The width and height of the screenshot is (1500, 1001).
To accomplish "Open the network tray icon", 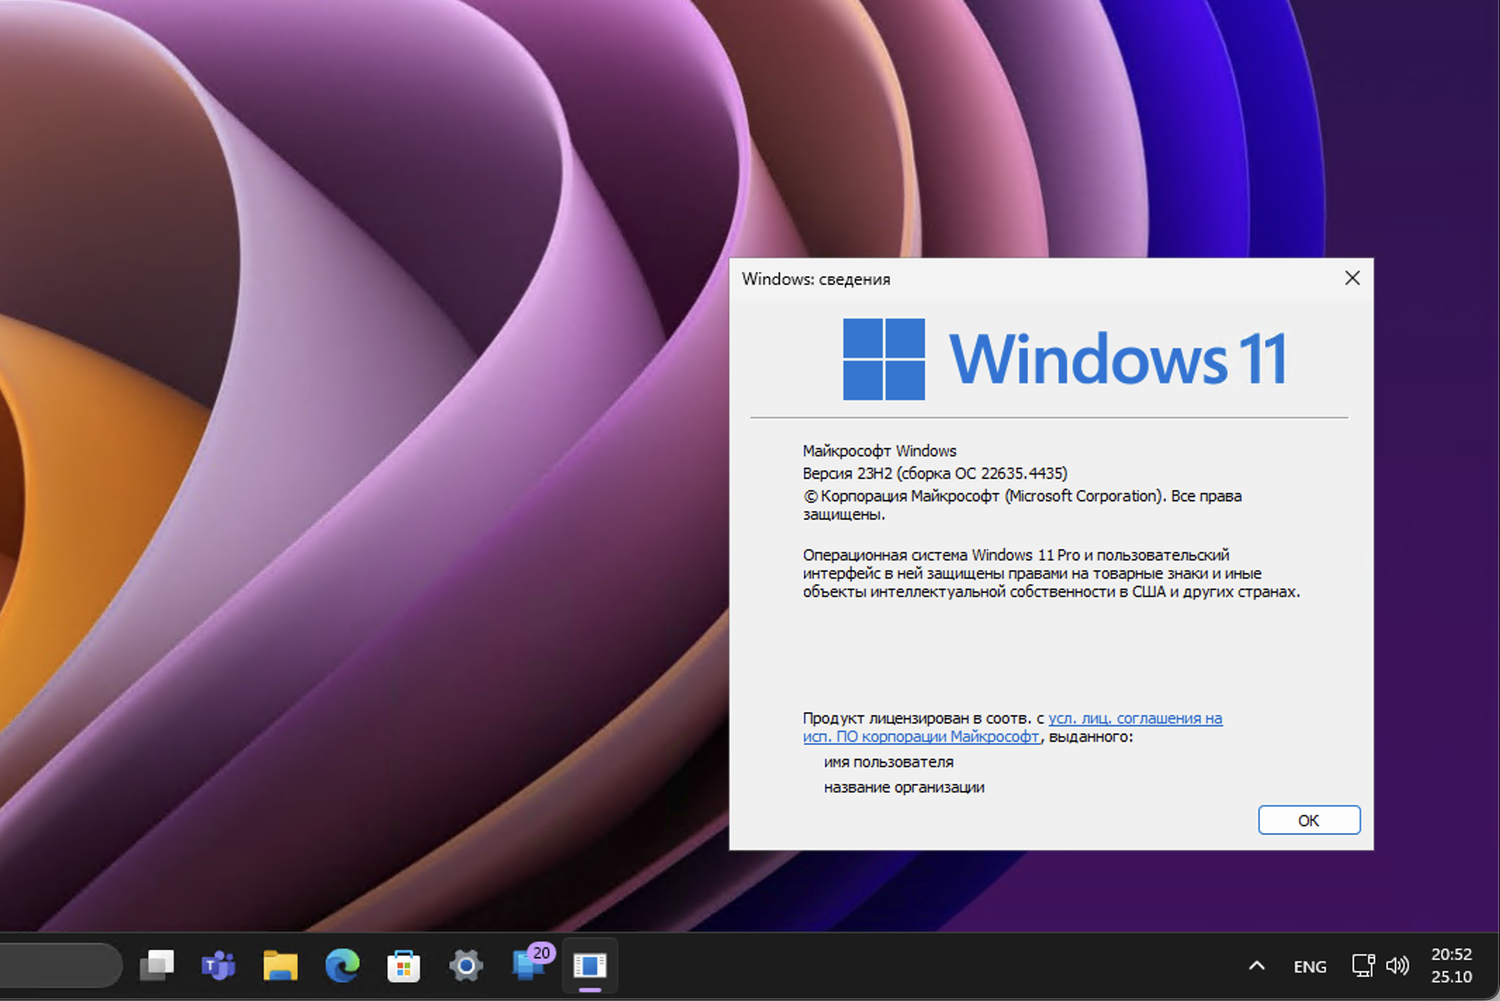I will click(1363, 965).
